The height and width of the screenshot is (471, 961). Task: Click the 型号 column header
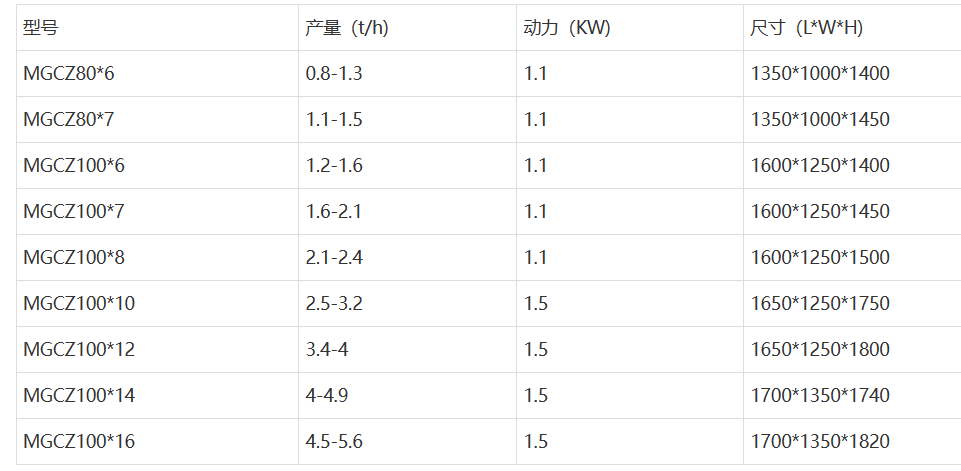click(x=158, y=28)
